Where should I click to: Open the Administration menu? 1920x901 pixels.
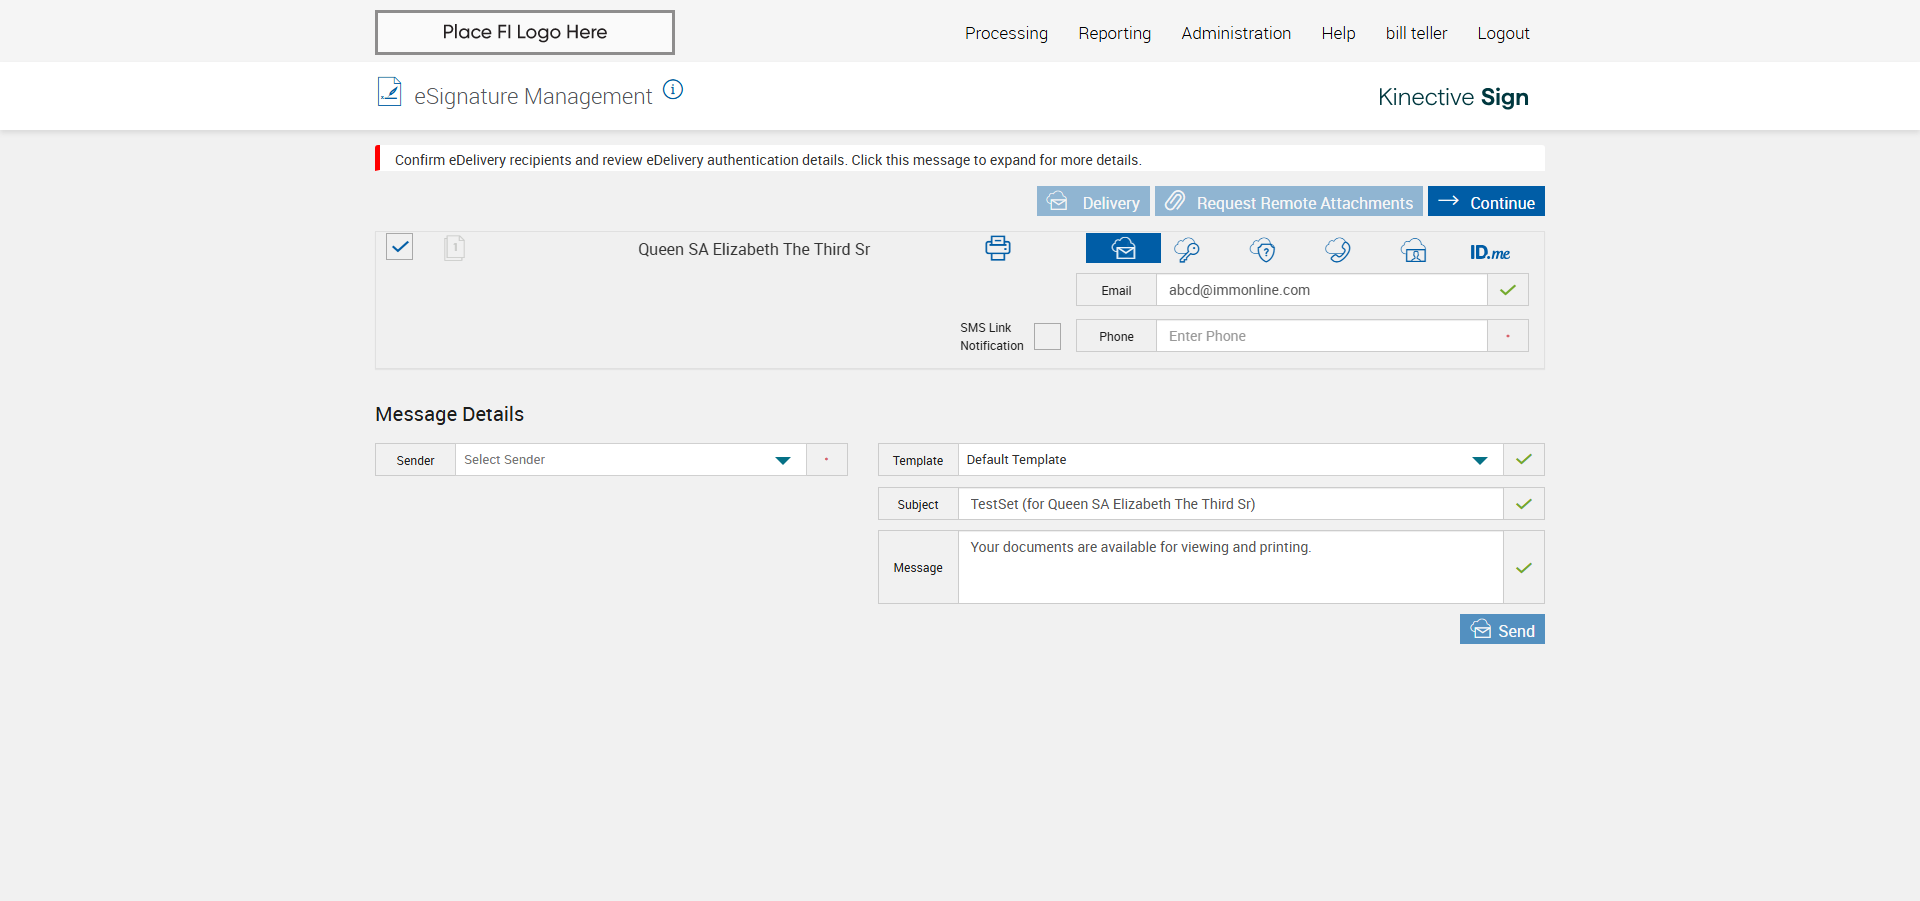click(1236, 33)
